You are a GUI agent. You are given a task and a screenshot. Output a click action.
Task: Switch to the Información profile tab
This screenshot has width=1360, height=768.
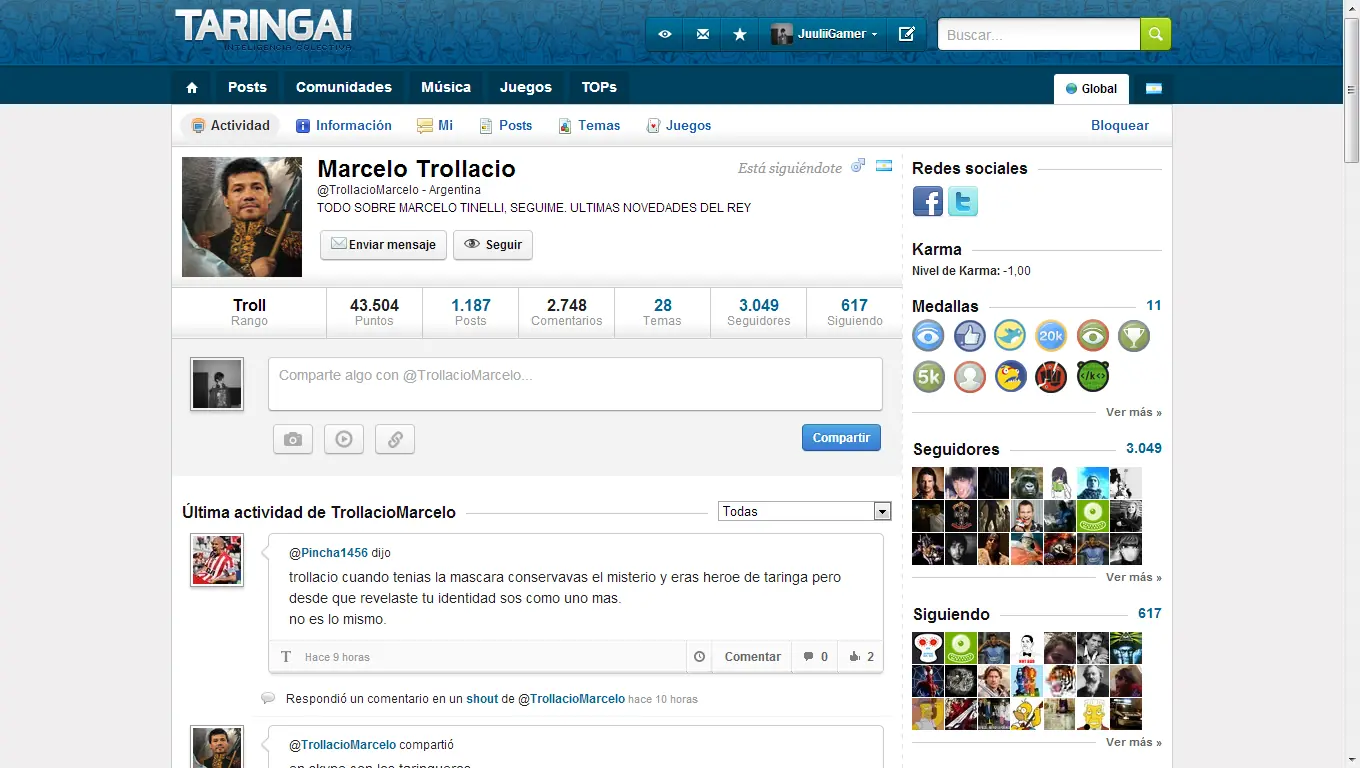pyautogui.click(x=344, y=125)
